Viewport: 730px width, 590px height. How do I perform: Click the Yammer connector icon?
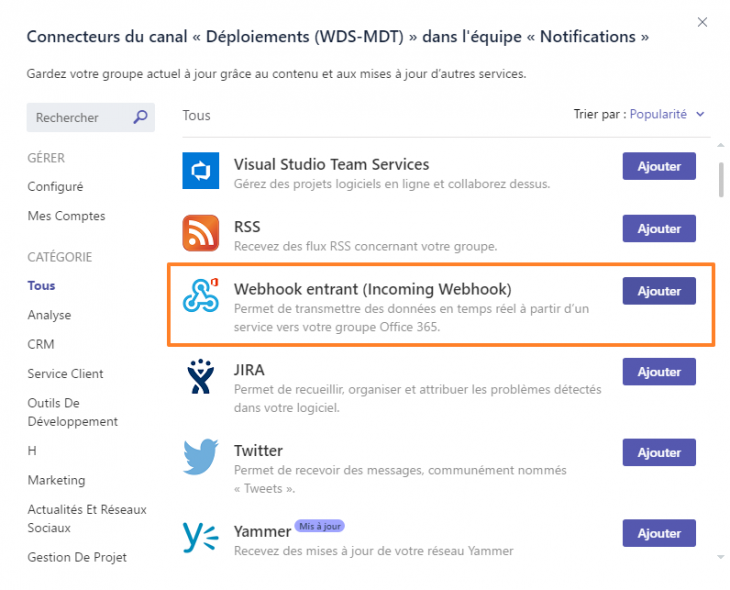(x=201, y=537)
